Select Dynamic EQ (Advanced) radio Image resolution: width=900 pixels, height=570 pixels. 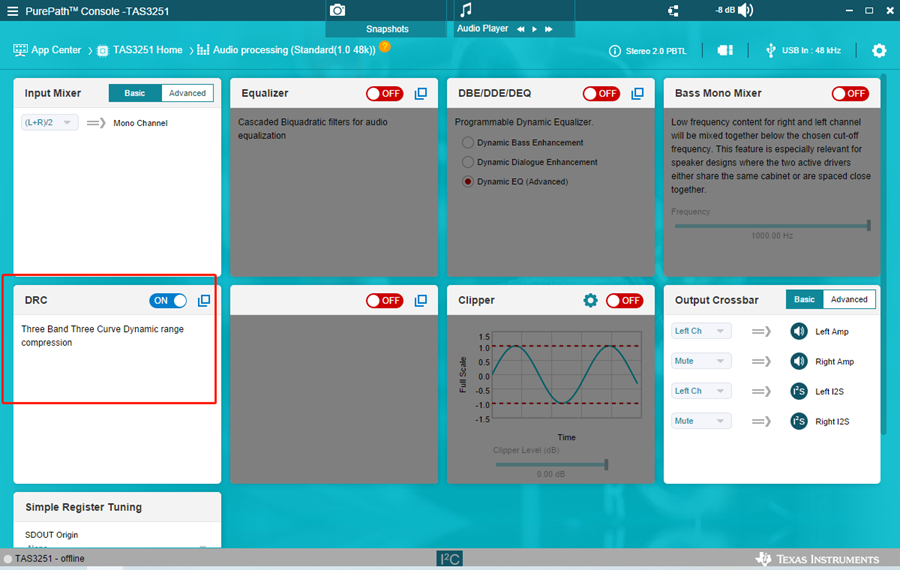(468, 181)
